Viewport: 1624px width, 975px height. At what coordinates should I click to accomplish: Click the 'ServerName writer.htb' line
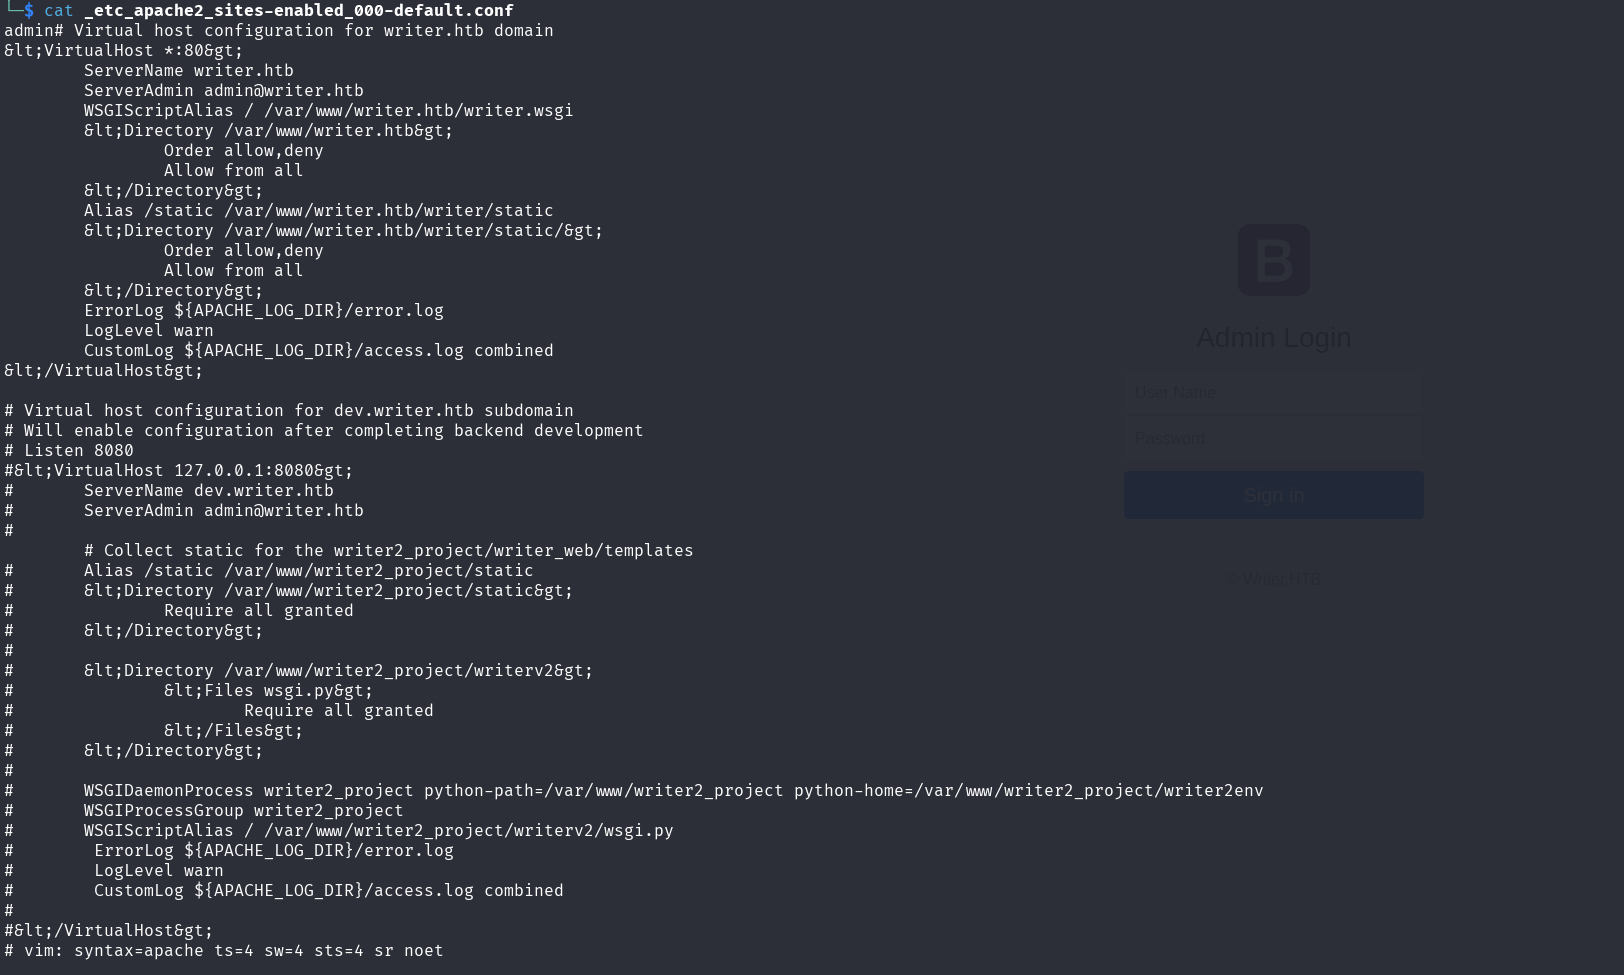click(x=188, y=70)
